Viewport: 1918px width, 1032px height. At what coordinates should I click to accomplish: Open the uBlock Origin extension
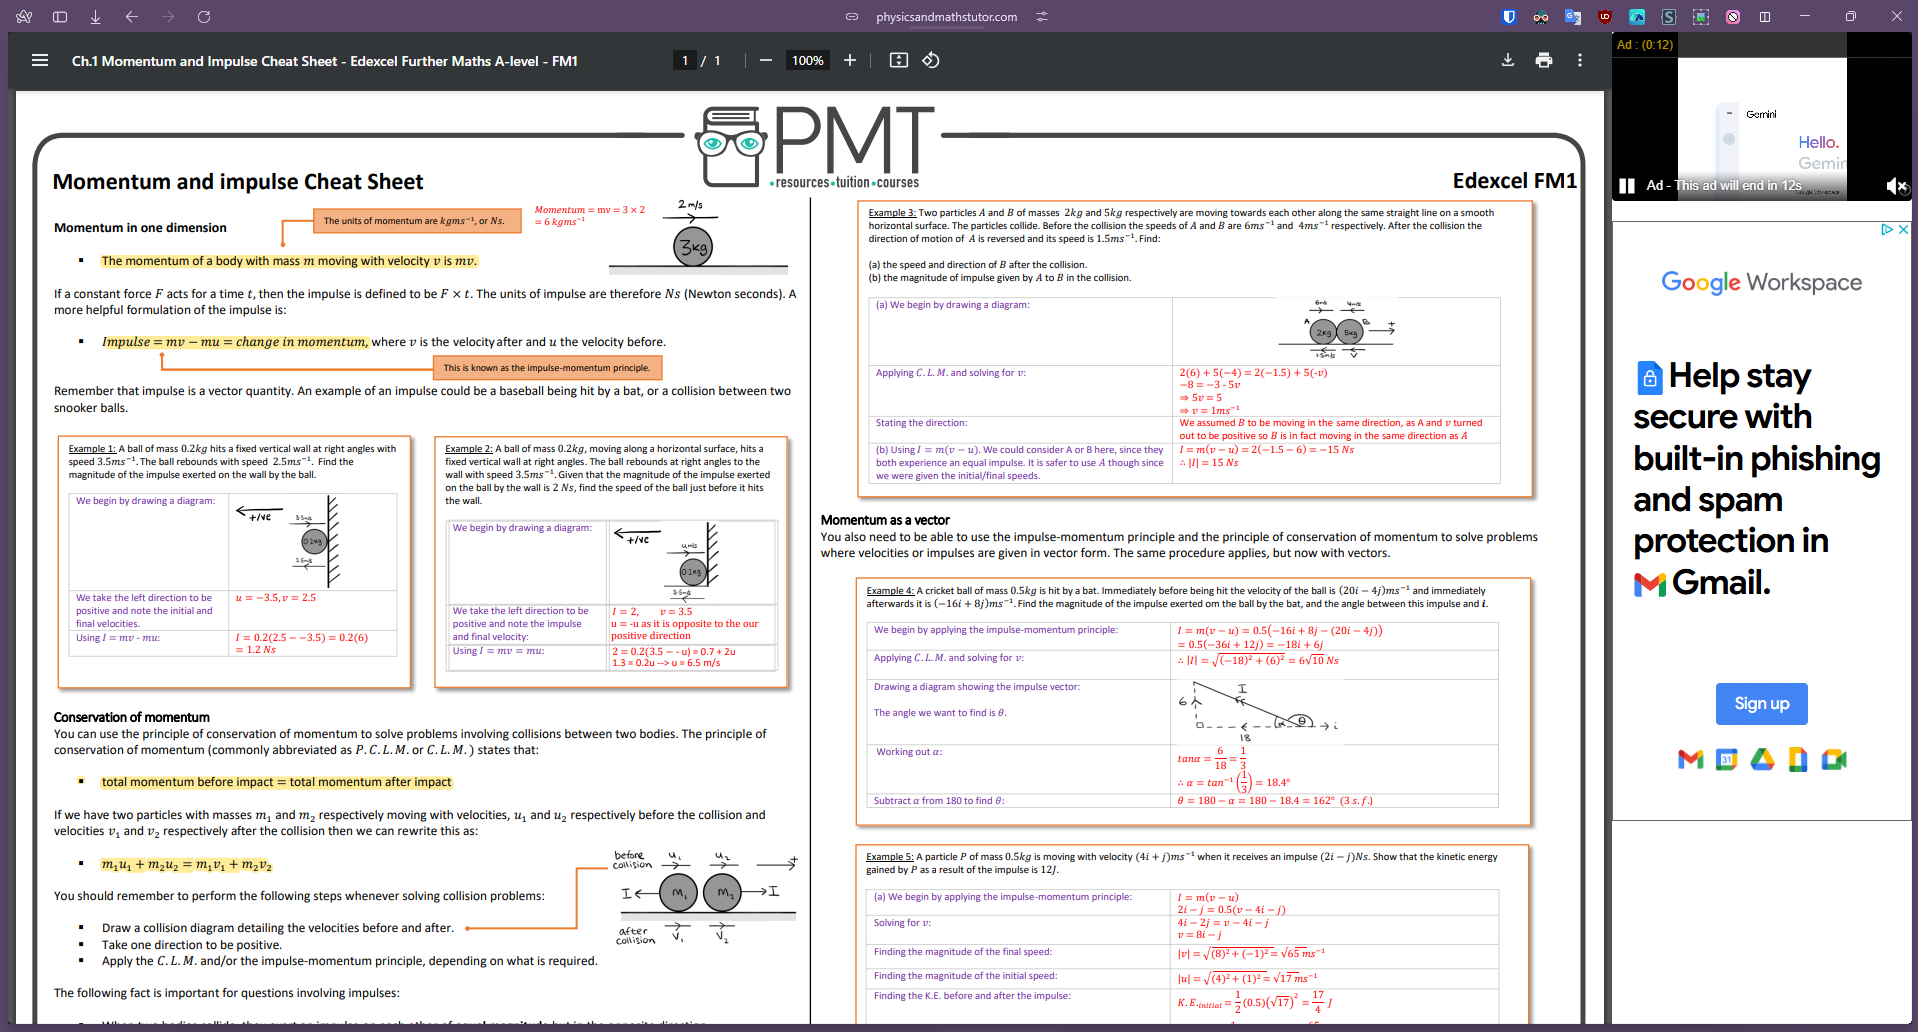click(x=1605, y=17)
